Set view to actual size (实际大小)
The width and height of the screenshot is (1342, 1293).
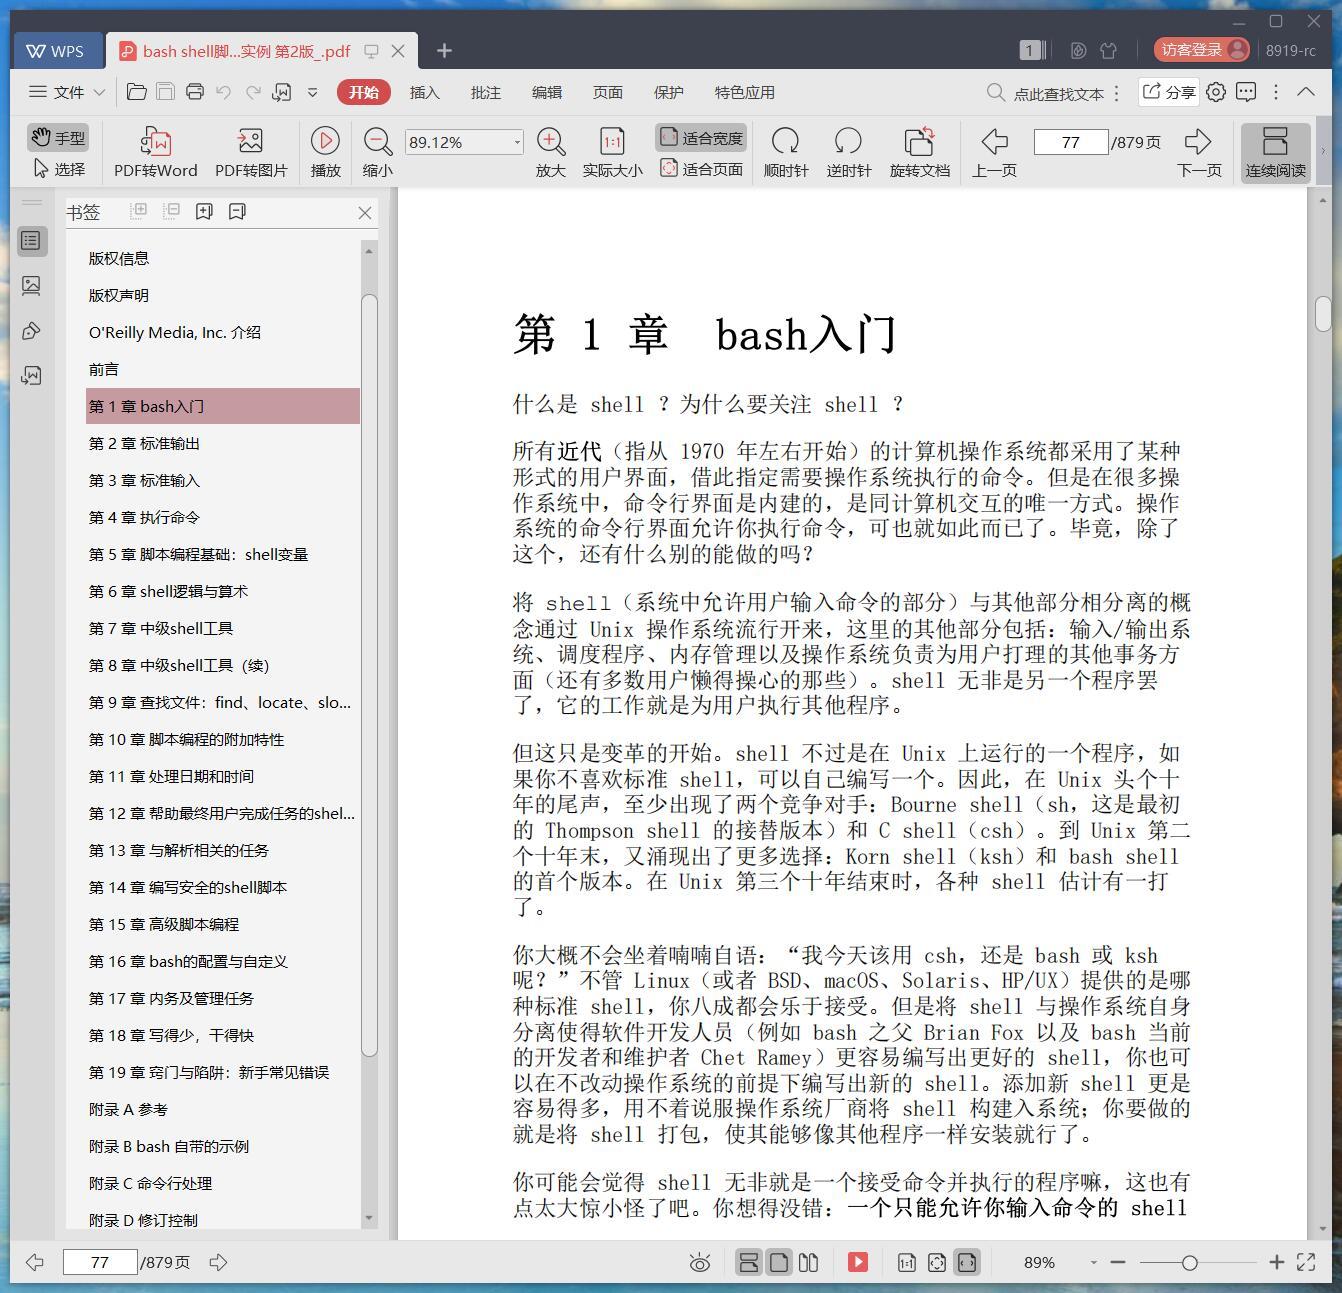click(612, 153)
